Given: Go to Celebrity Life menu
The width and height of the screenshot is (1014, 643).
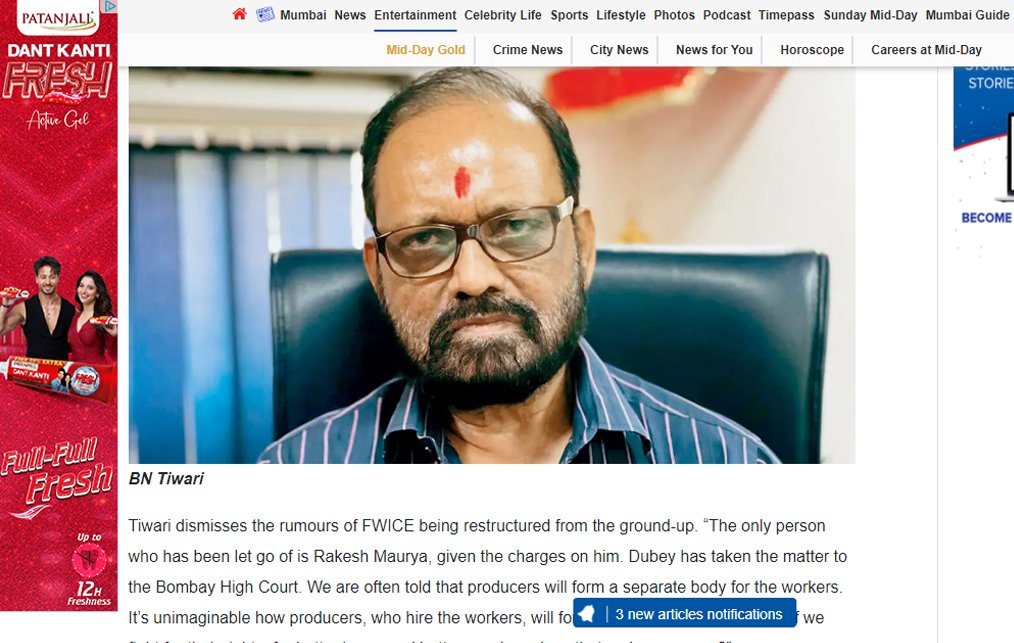Looking at the screenshot, I should click(x=502, y=15).
